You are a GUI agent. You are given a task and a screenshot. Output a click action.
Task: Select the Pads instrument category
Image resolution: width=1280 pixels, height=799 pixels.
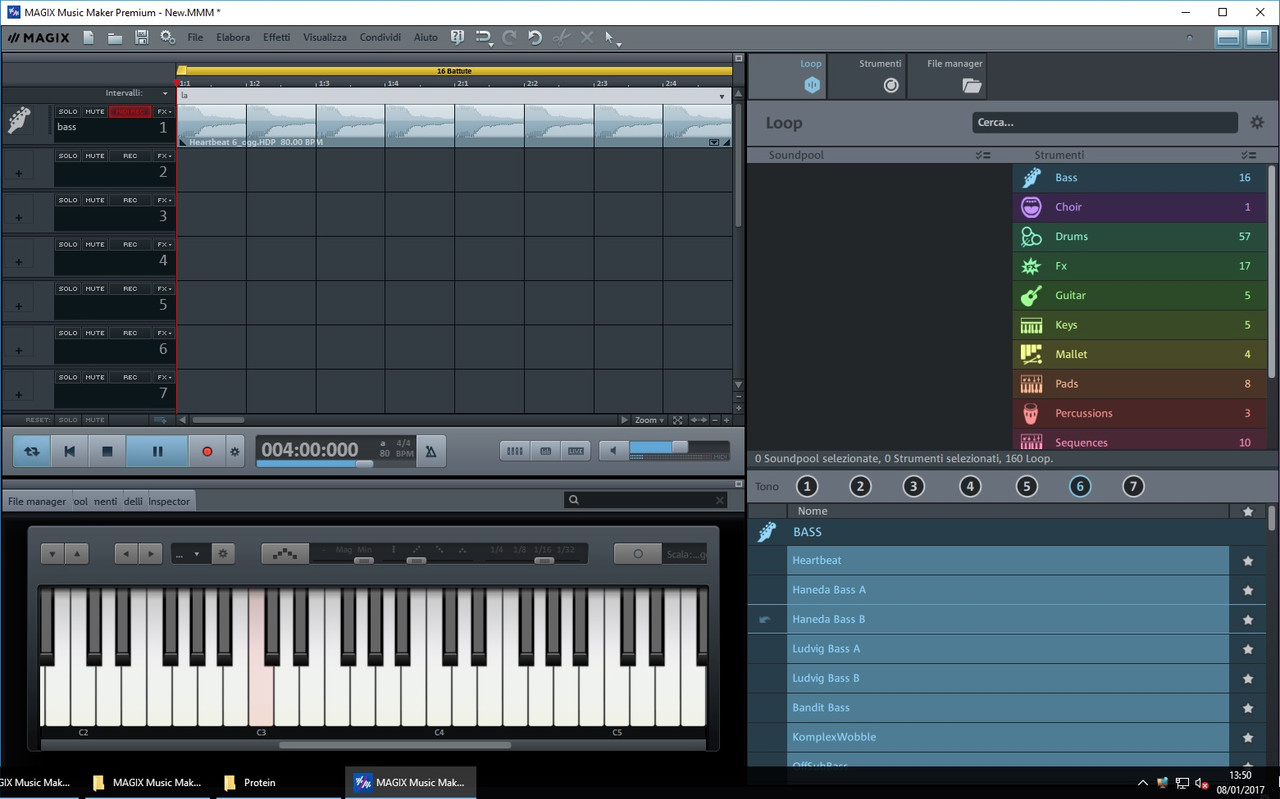[1140, 384]
